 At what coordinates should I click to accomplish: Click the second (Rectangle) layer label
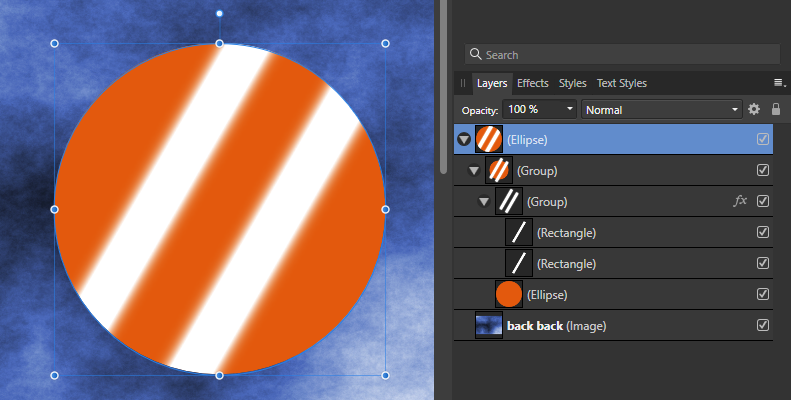(x=566, y=264)
